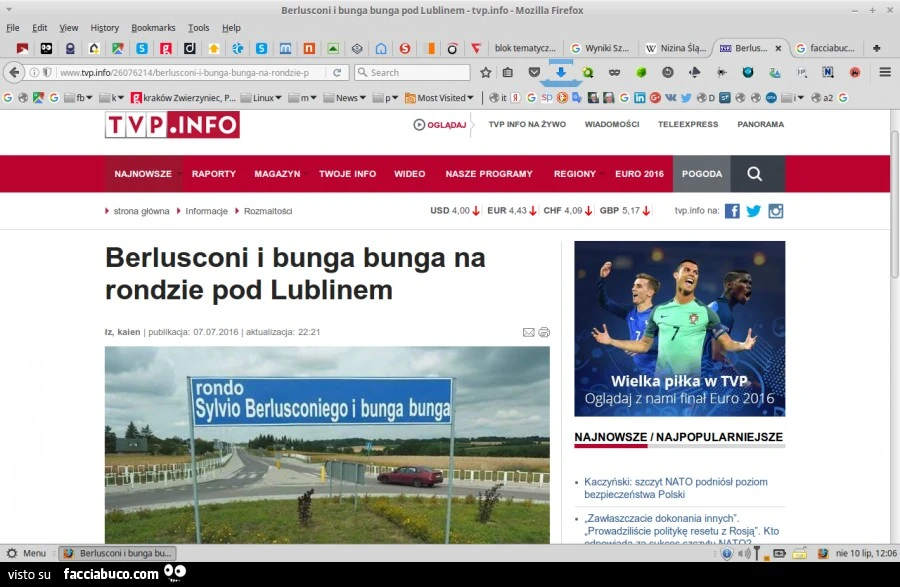Bookmark this page with the star icon

[486, 72]
